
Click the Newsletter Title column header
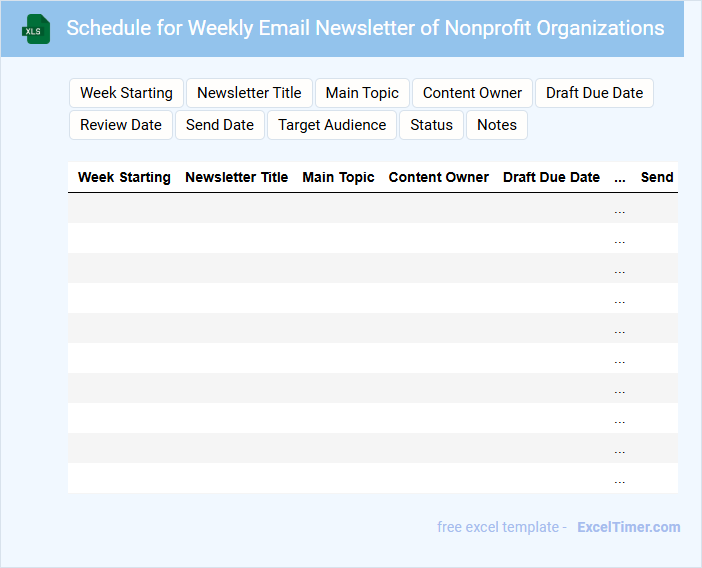[x=236, y=177]
